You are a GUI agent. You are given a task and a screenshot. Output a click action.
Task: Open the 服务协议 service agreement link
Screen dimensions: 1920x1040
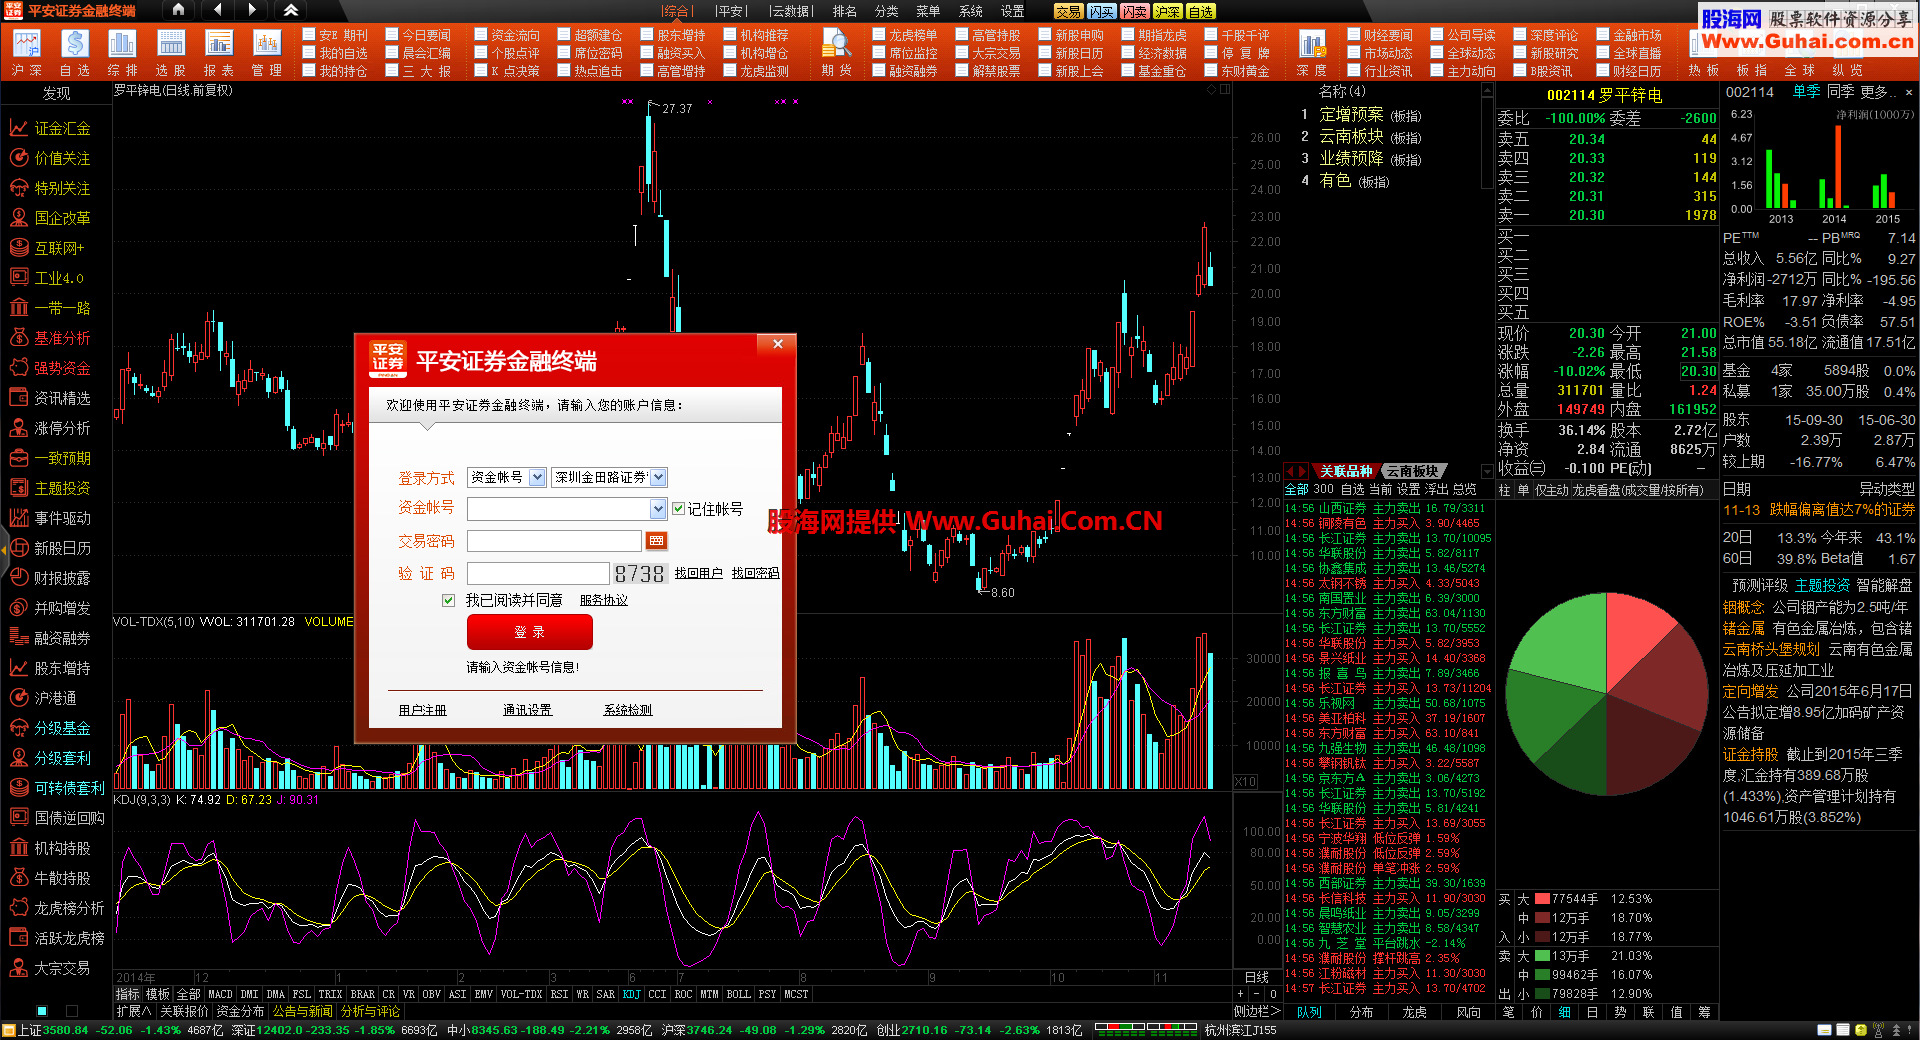coord(604,600)
